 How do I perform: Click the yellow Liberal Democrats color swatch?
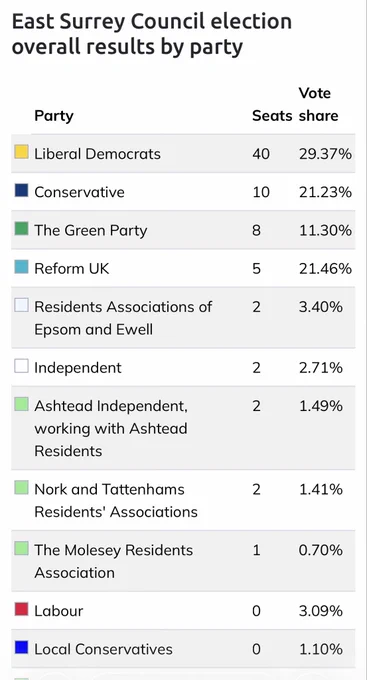point(21,152)
